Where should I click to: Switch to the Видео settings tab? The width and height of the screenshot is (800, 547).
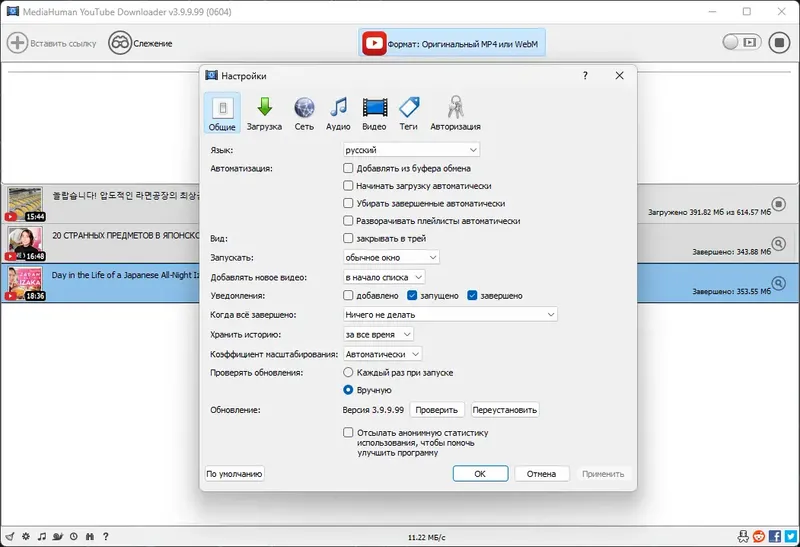point(374,113)
